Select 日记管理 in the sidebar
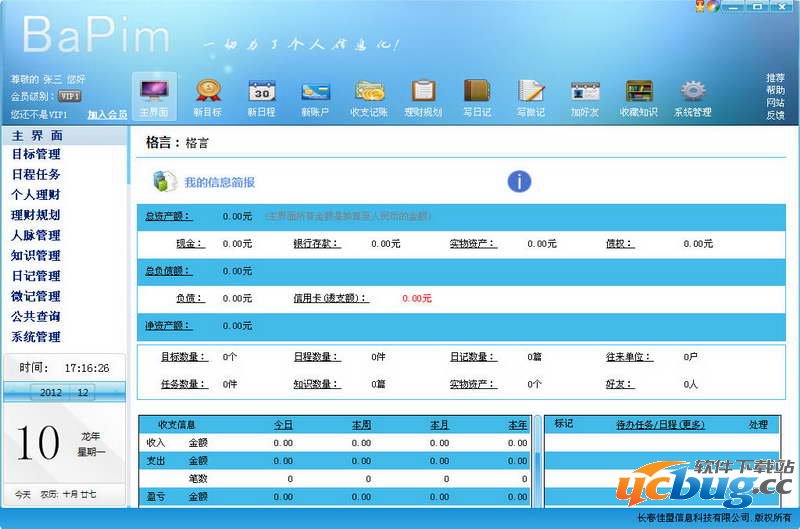This screenshot has height=529, width=800. (x=36, y=276)
